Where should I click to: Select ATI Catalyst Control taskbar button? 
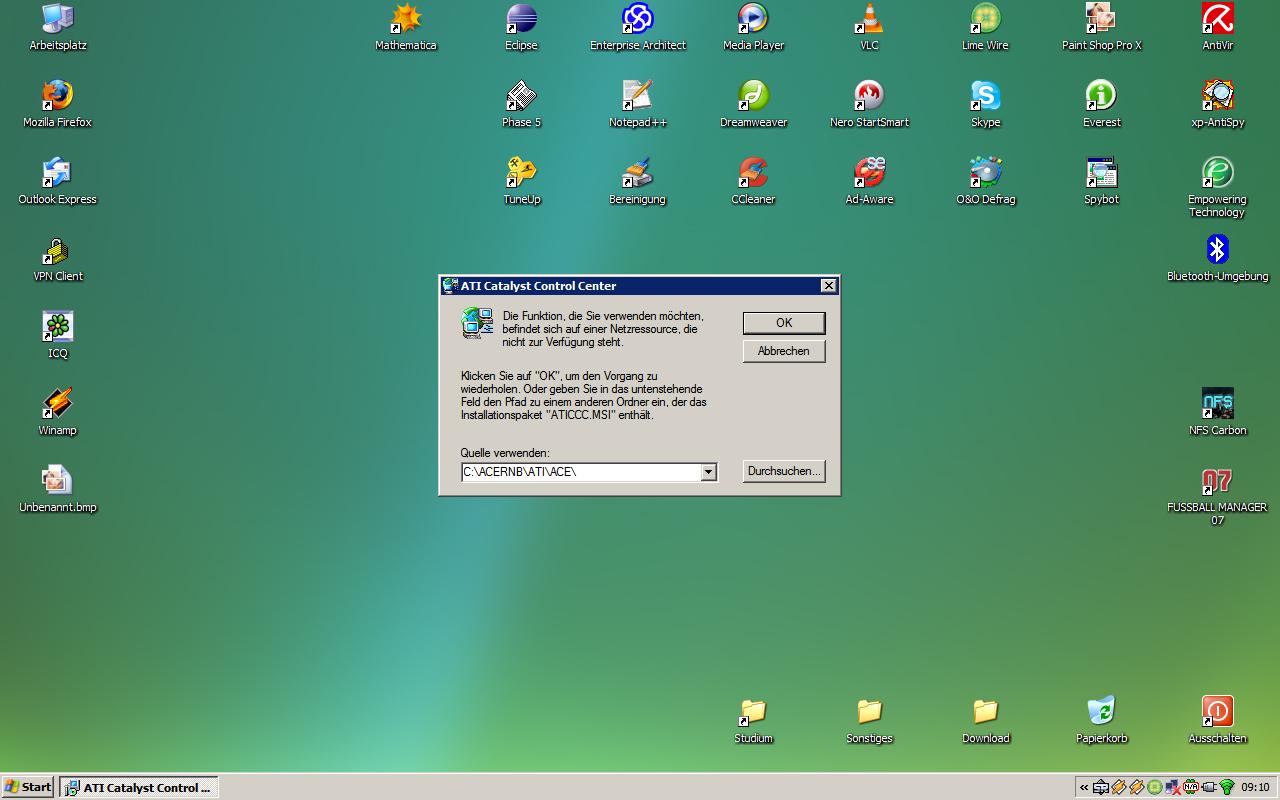[139, 787]
